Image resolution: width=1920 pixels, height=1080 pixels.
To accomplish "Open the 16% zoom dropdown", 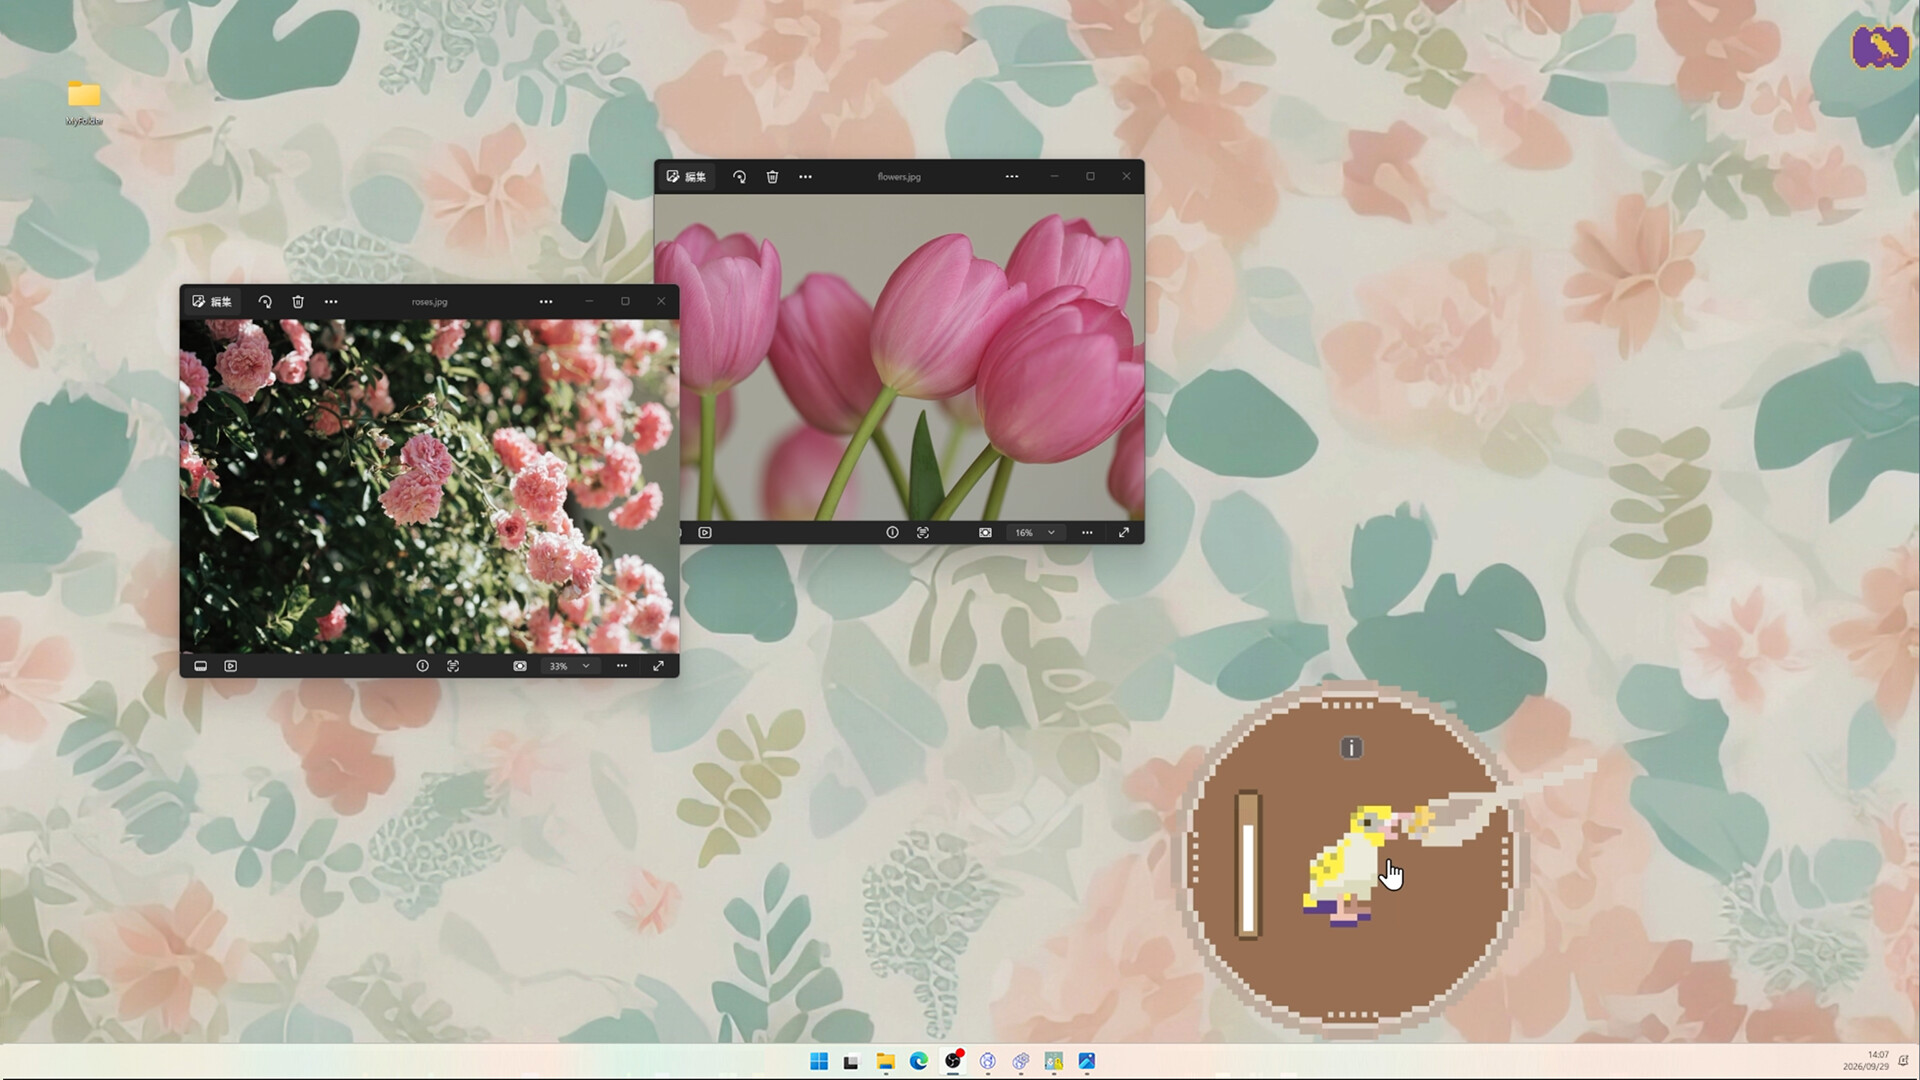I will [1035, 533].
